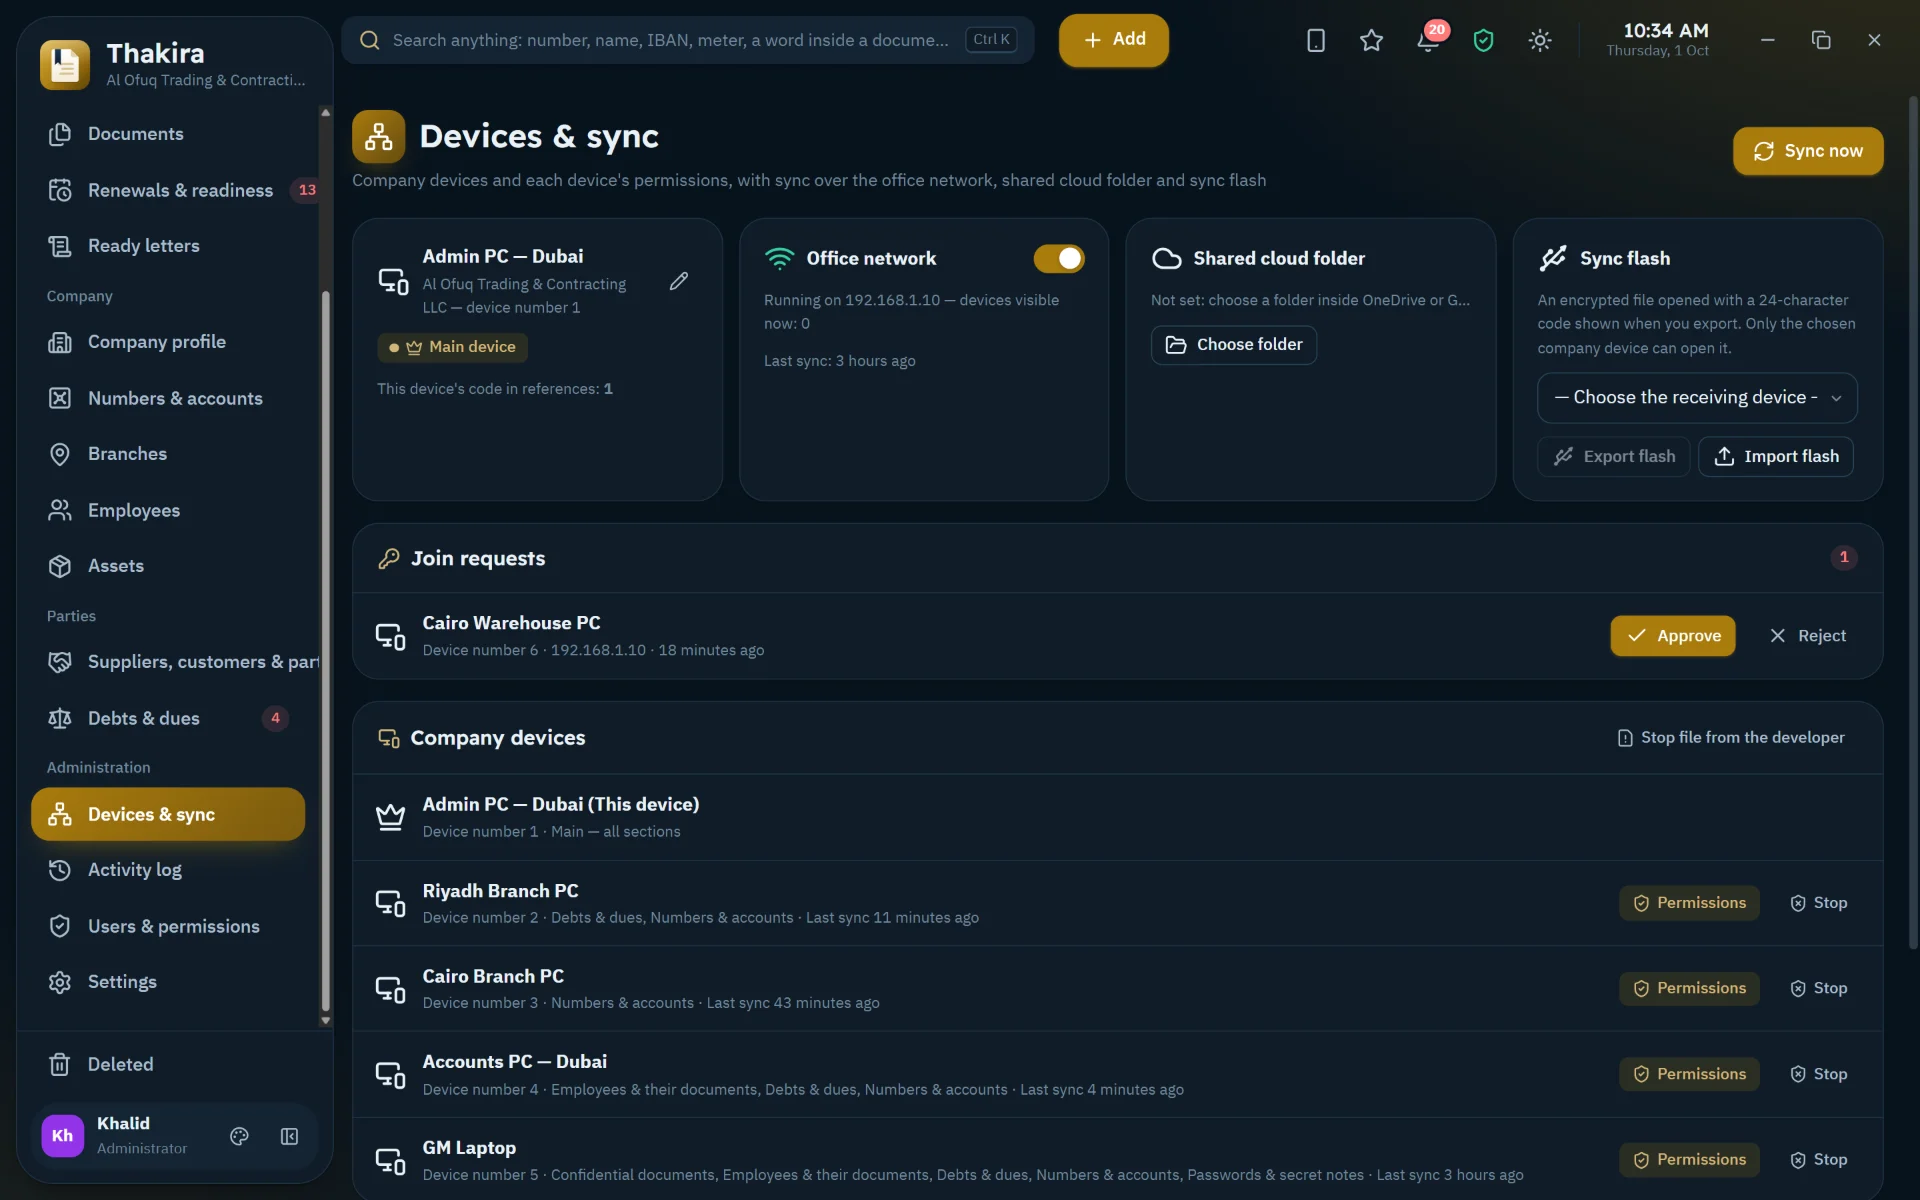
Task: Click Export flash button
Action: [1614, 456]
